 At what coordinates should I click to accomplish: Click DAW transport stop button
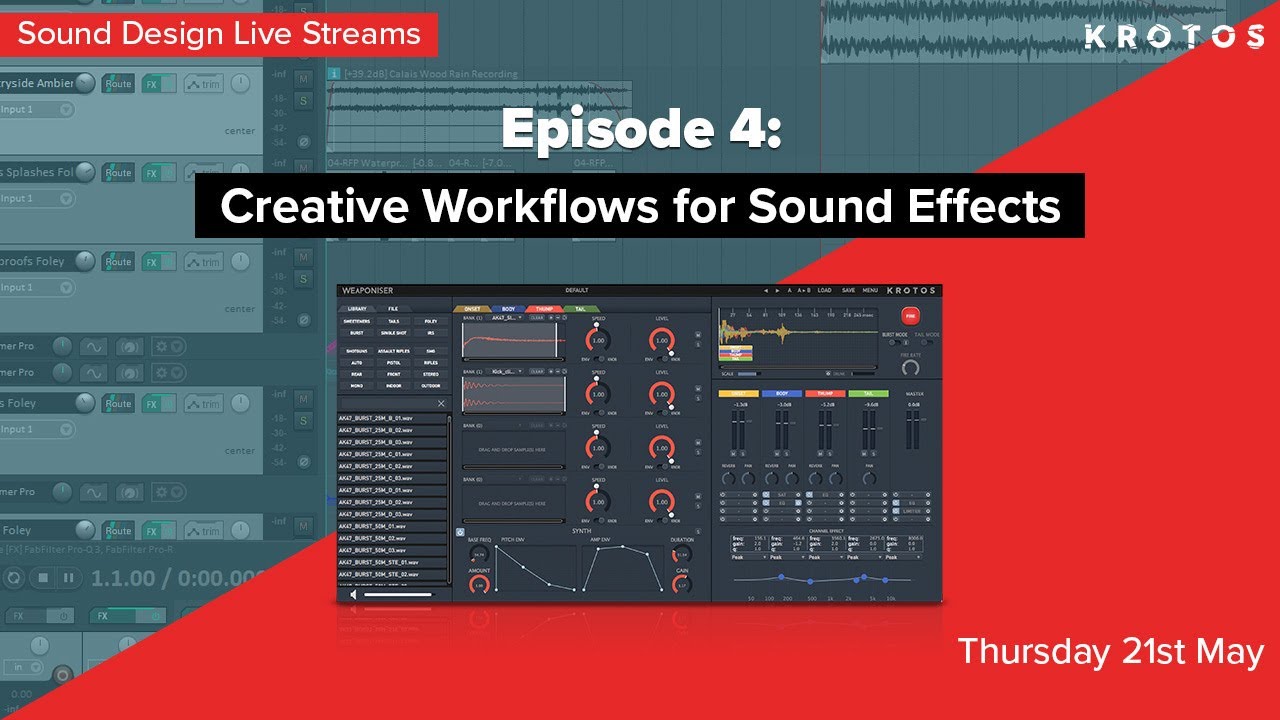pos(43,578)
